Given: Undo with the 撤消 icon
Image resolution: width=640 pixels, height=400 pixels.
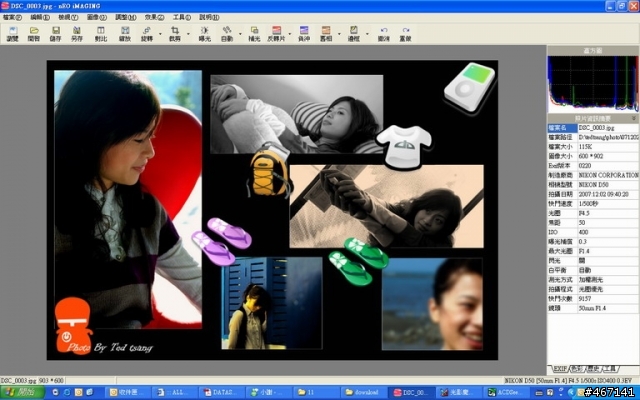Looking at the screenshot, I should click(x=384, y=34).
